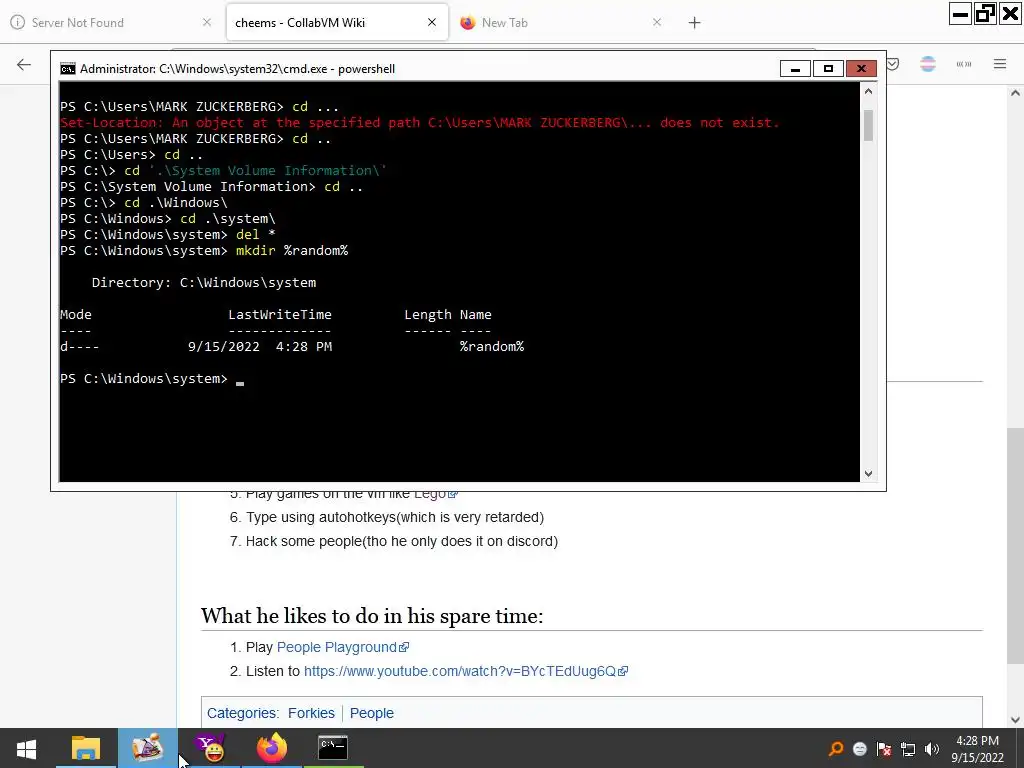Open the Windows Start menu
Screen dimensions: 1024x768
(x=26, y=748)
